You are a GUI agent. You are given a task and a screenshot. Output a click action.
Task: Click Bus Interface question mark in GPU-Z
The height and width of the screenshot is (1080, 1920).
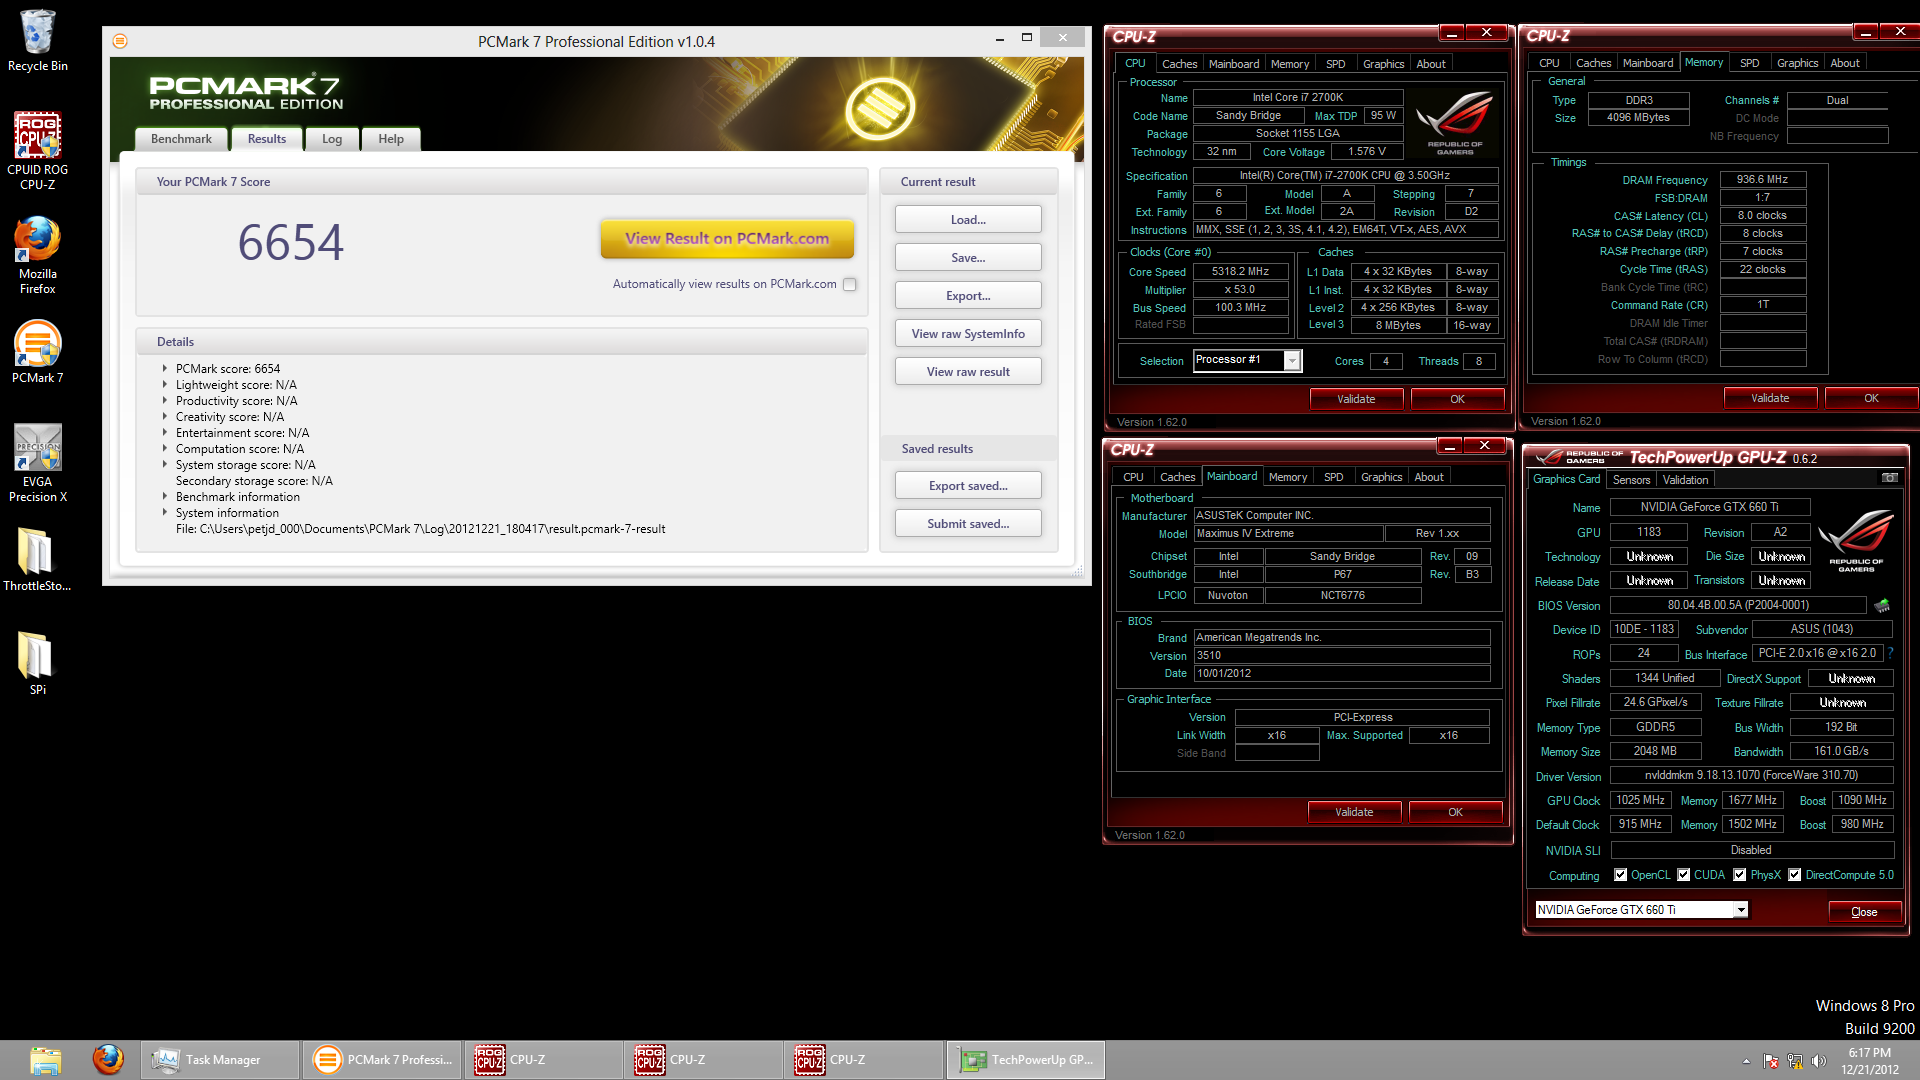tap(1890, 653)
